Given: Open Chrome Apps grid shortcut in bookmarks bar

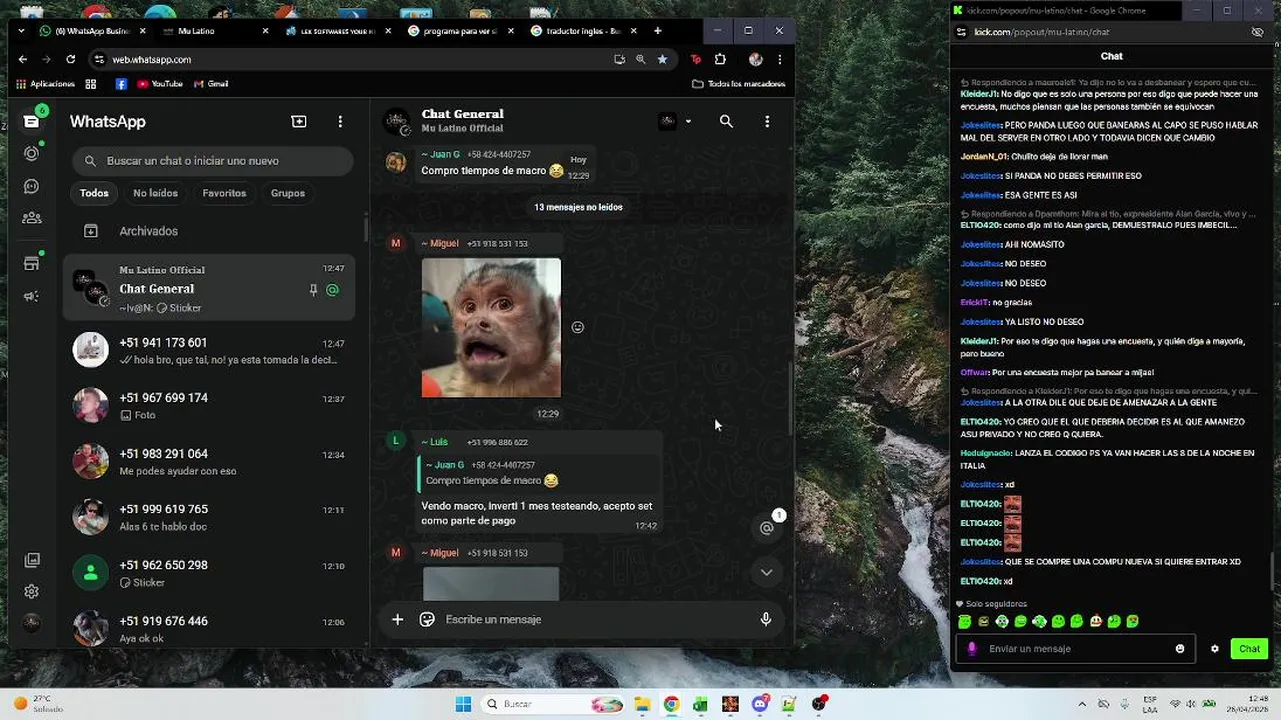Looking at the screenshot, I should click(x=91, y=84).
